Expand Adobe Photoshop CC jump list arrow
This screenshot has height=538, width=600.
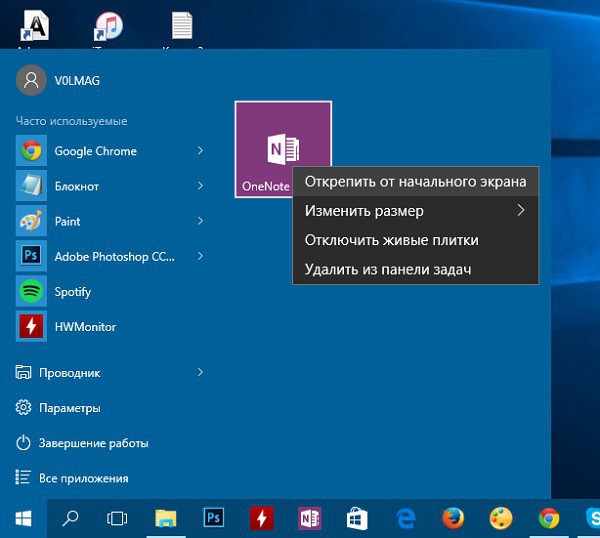click(x=200, y=256)
